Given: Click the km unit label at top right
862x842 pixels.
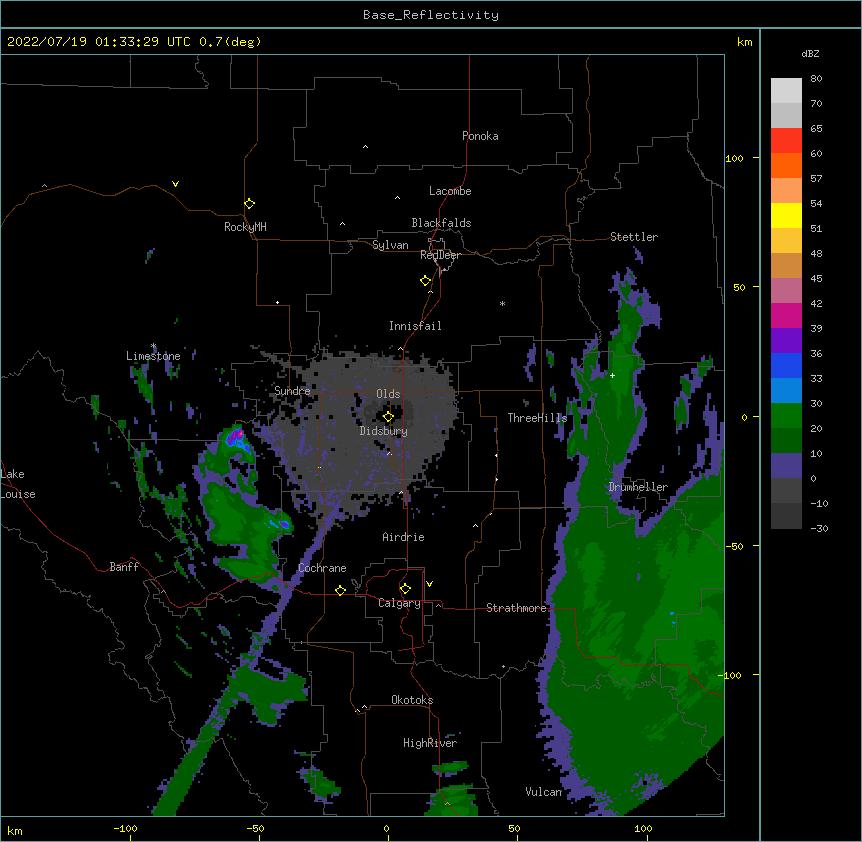Looking at the screenshot, I should (744, 42).
